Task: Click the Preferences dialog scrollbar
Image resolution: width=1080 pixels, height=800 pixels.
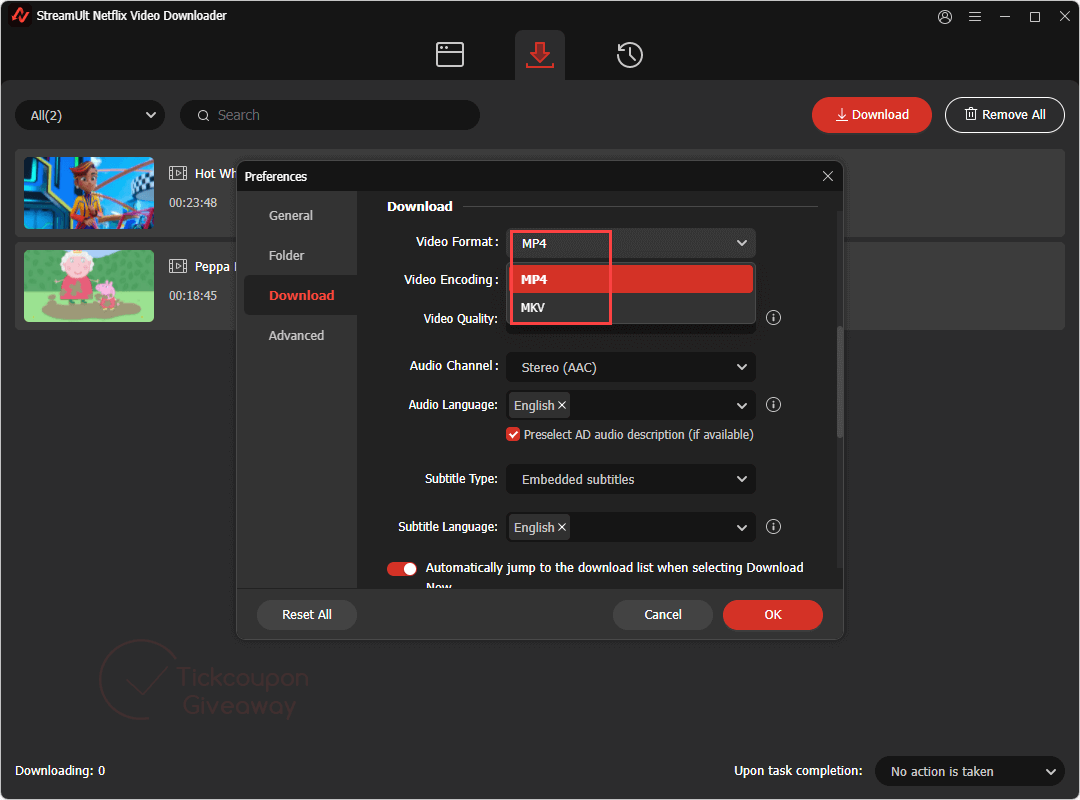Action: coord(840,382)
